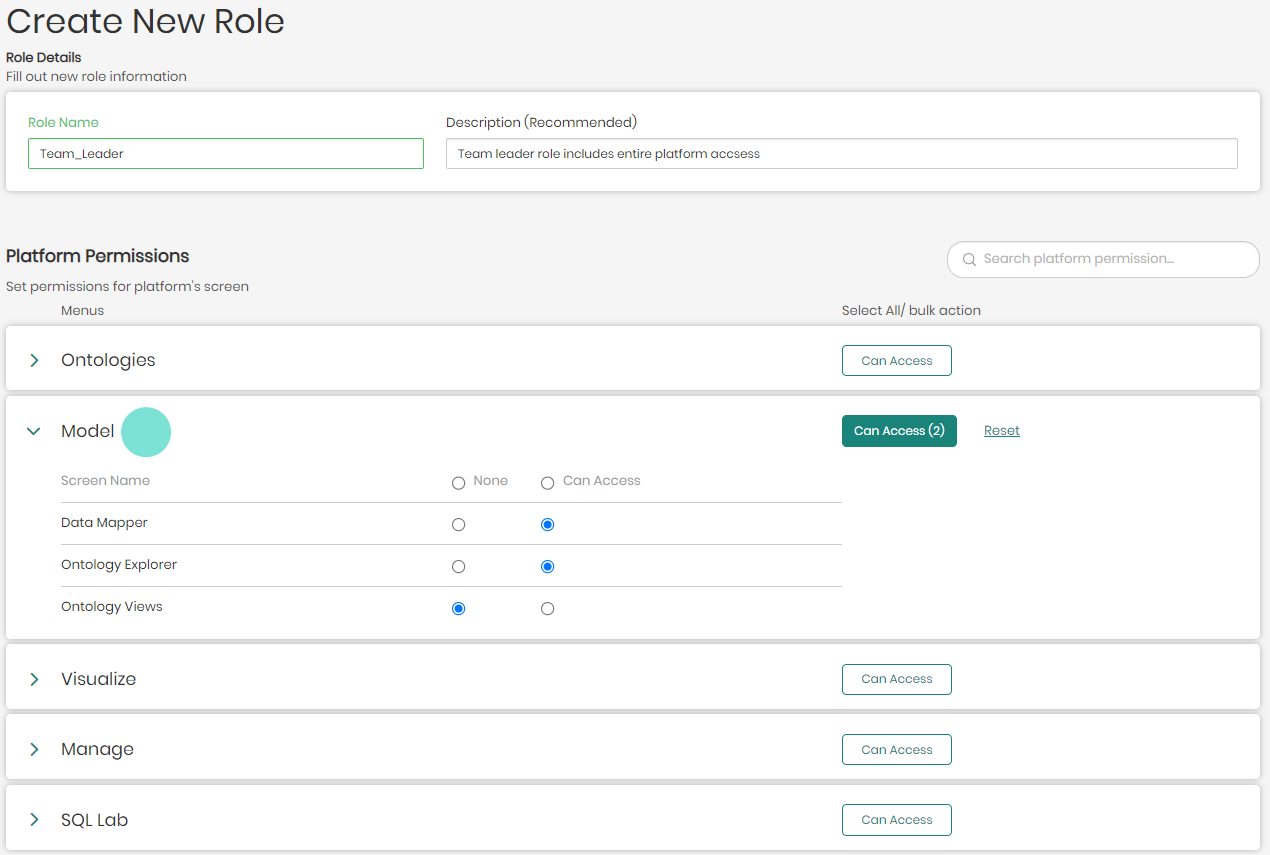The height and width of the screenshot is (855, 1270).
Task: Expand the Ontologies section chevron
Action: 34,360
